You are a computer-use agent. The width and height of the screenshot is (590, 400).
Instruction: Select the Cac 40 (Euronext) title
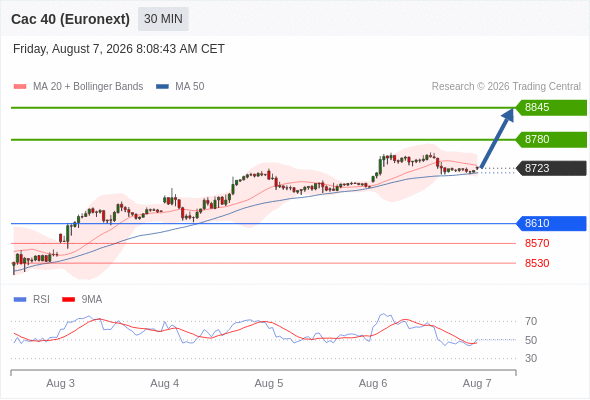(70, 19)
